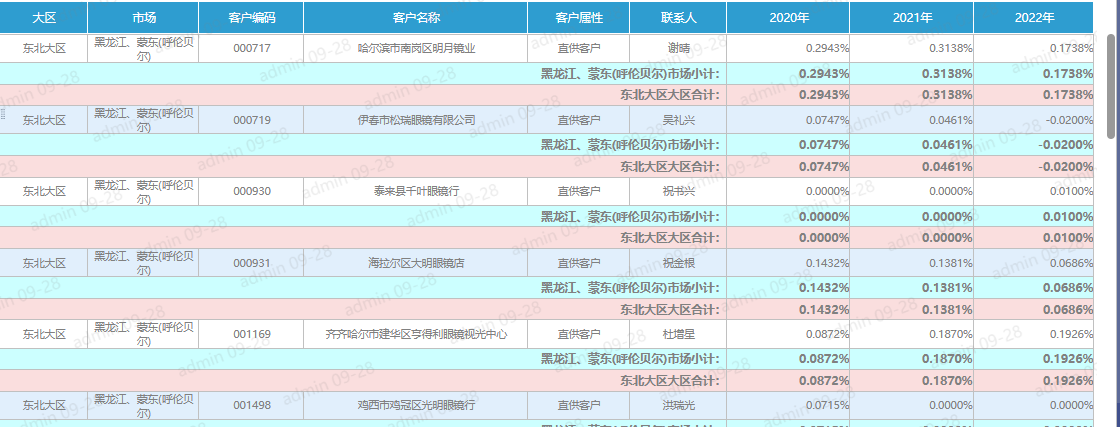This screenshot has height=427, width=1120.
Task: Click 2022 value 0.0686% in the 000931 row
Action: [x=1071, y=263]
